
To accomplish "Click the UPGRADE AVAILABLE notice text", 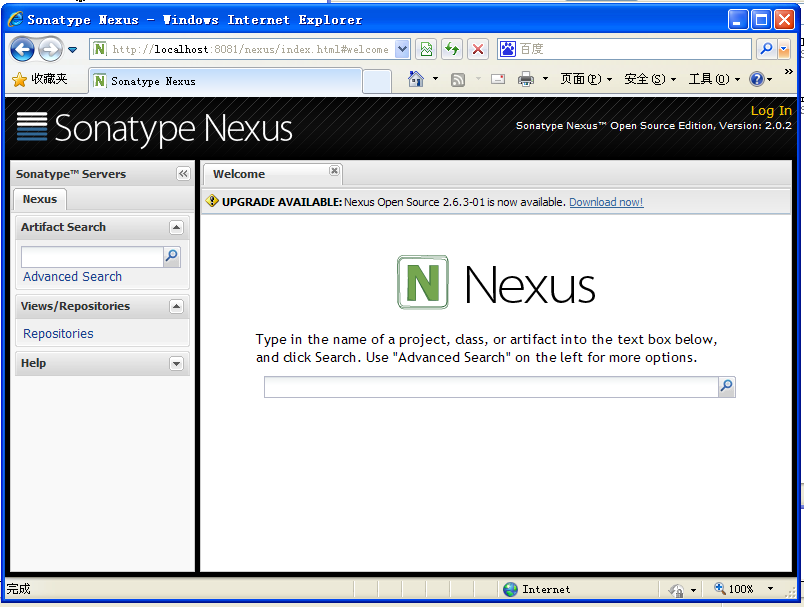I will (x=394, y=202).
